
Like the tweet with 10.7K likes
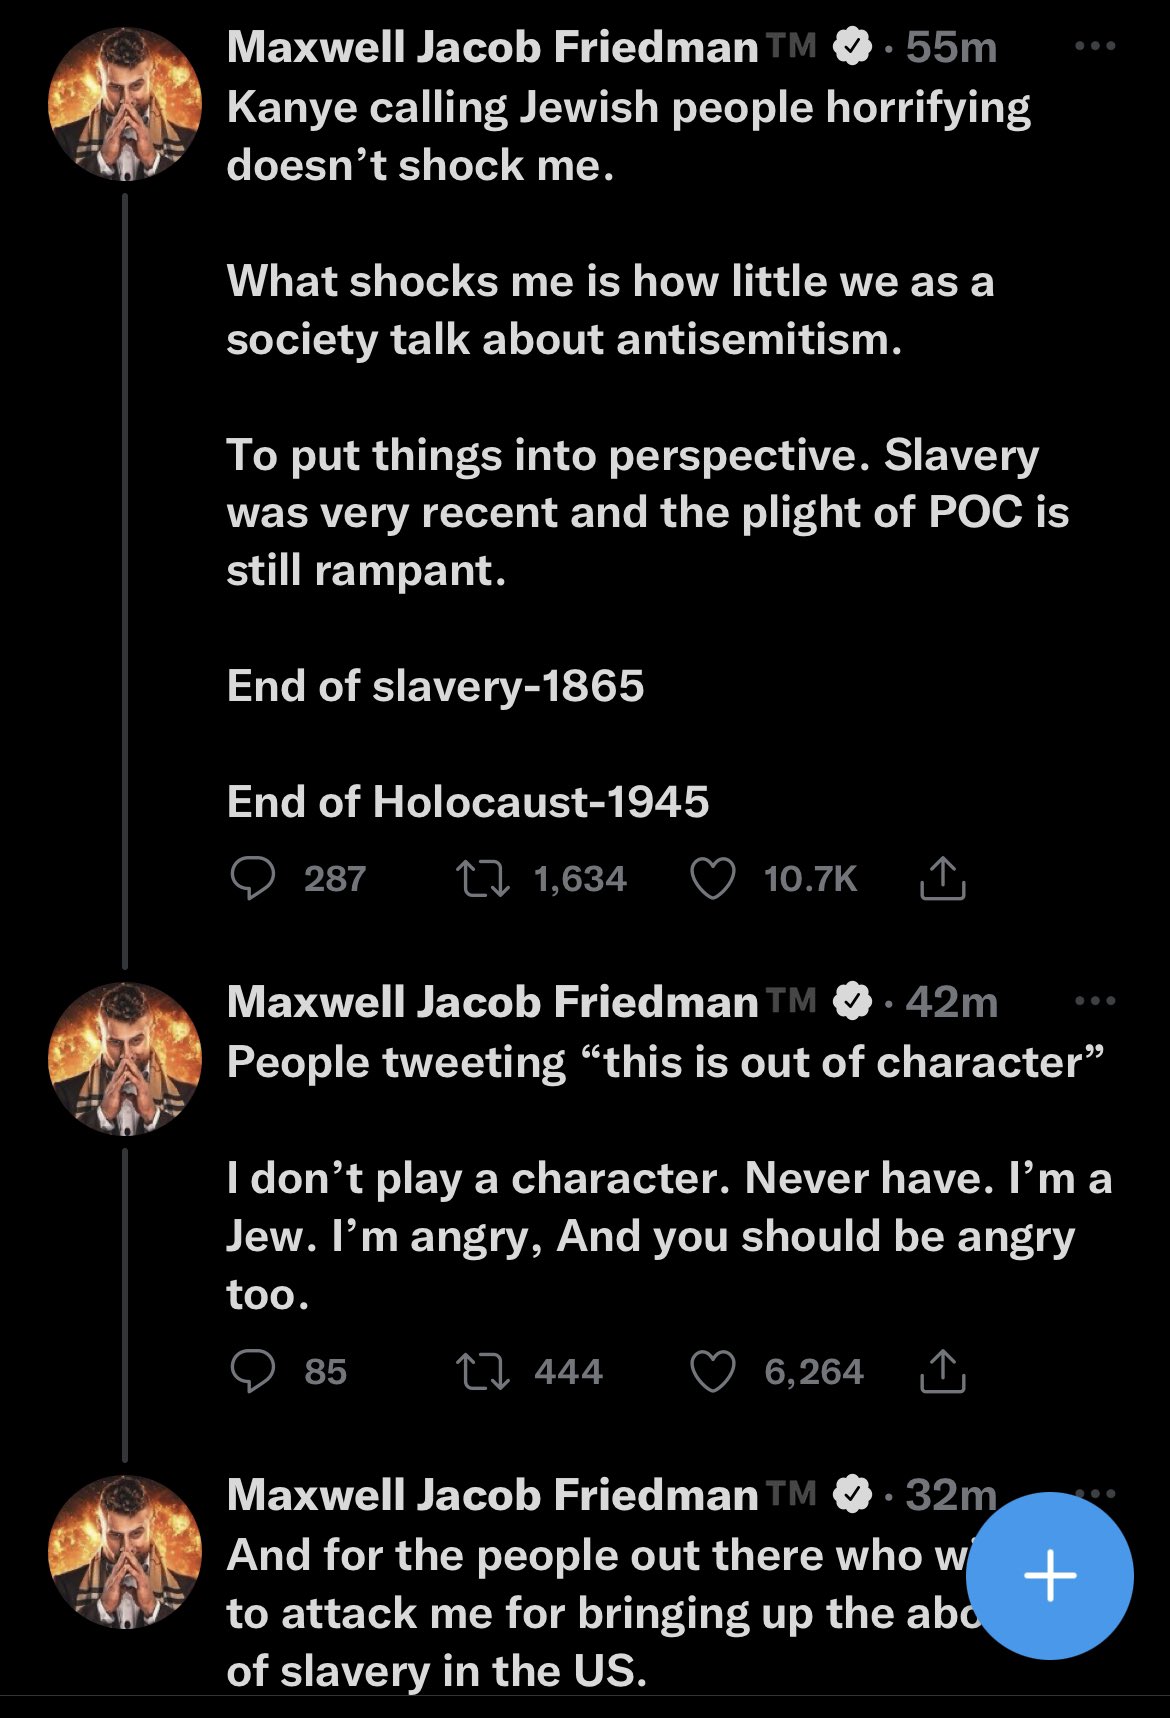(713, 879)
